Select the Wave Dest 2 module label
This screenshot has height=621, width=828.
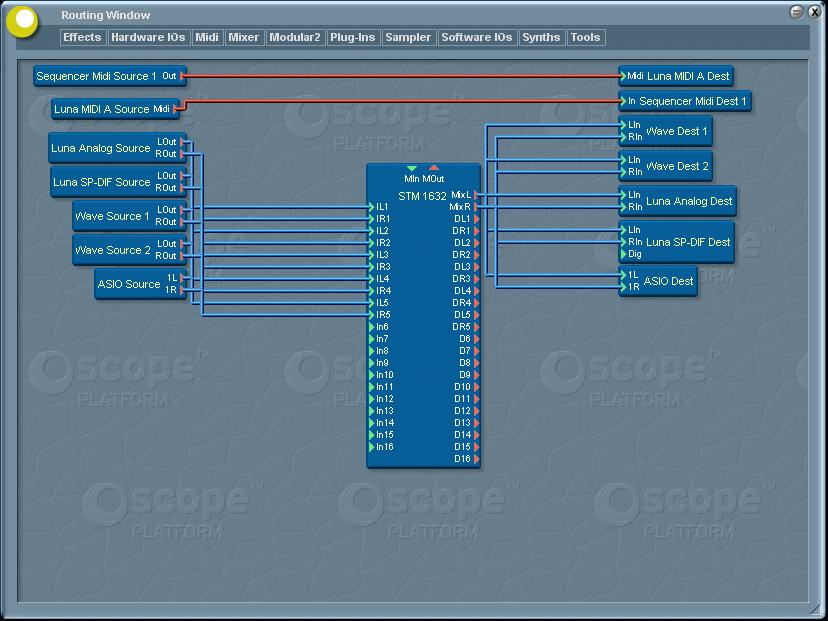[677, 166]
